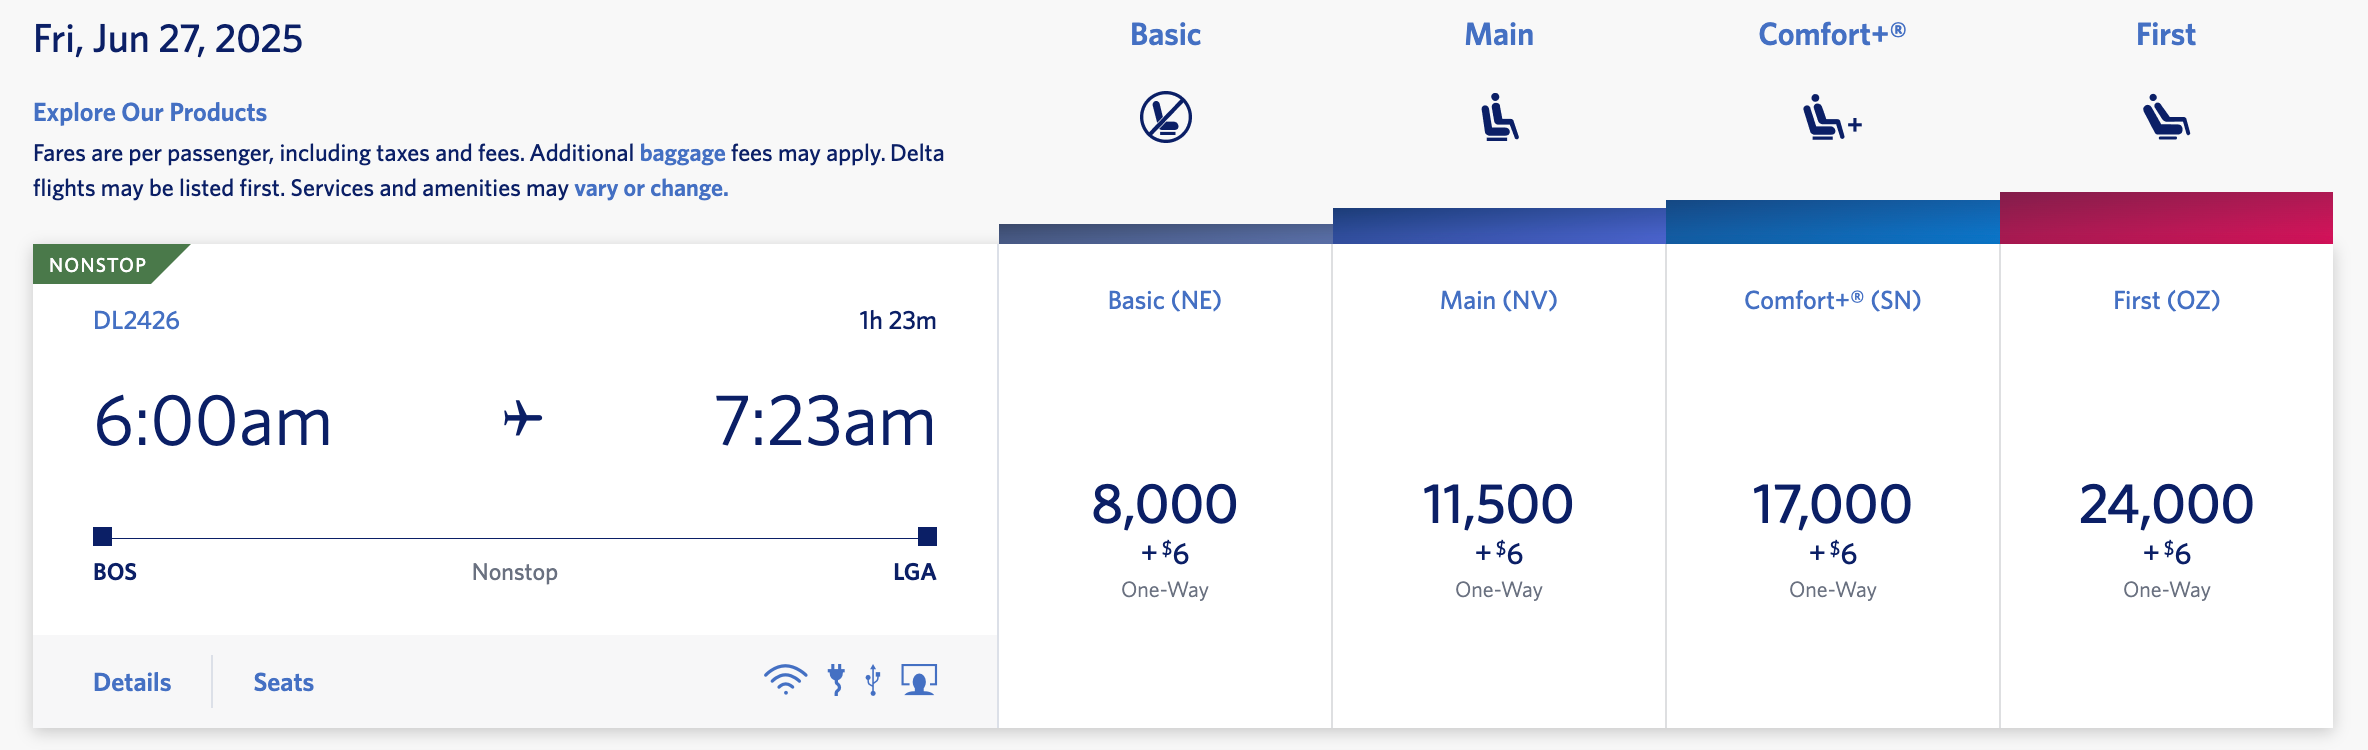Click the NONSTOP badge on the flight card

tap(99, 264)
